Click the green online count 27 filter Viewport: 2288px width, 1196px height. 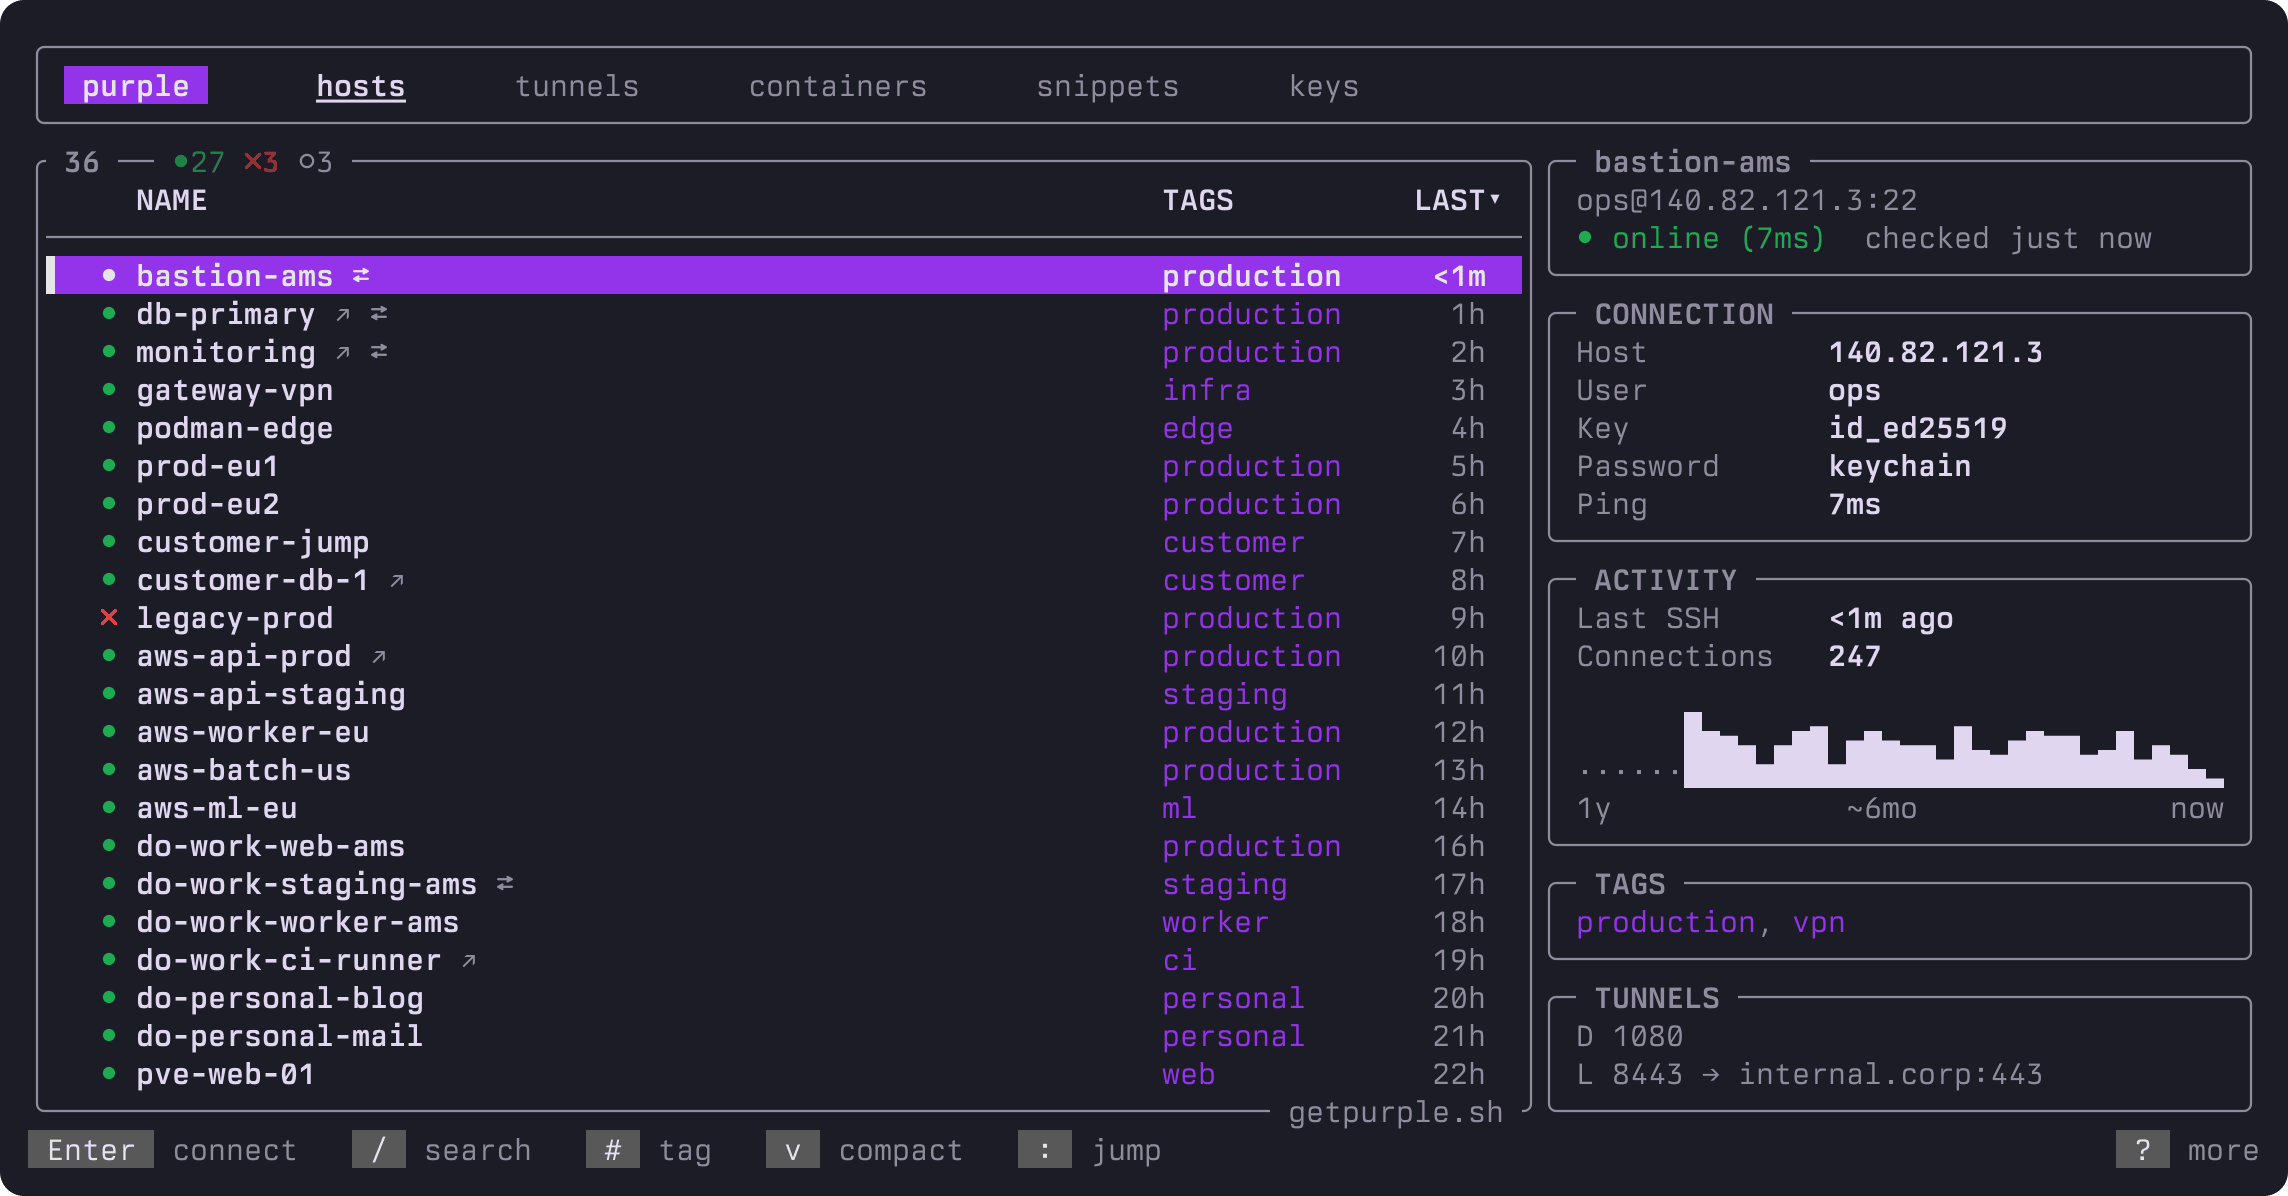click(199, 161)
